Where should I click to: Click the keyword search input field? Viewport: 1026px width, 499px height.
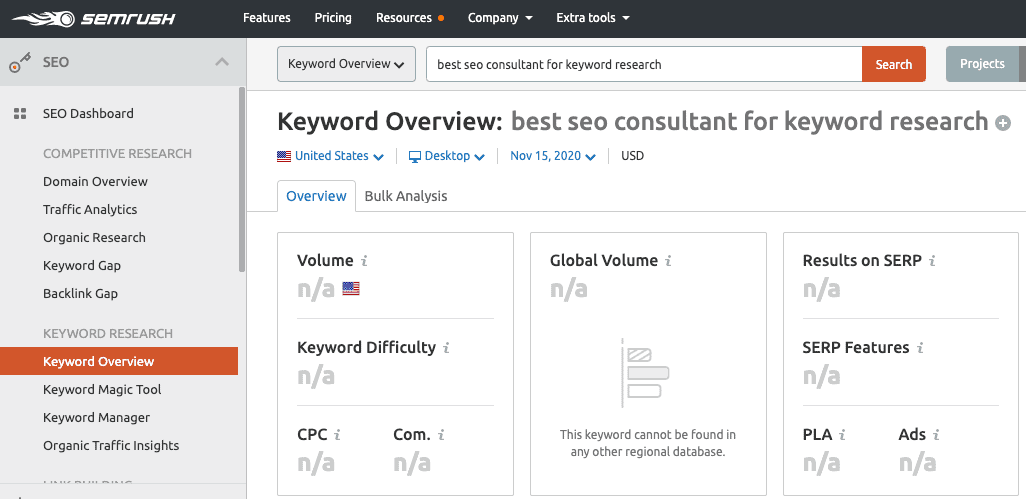point(644,64)
